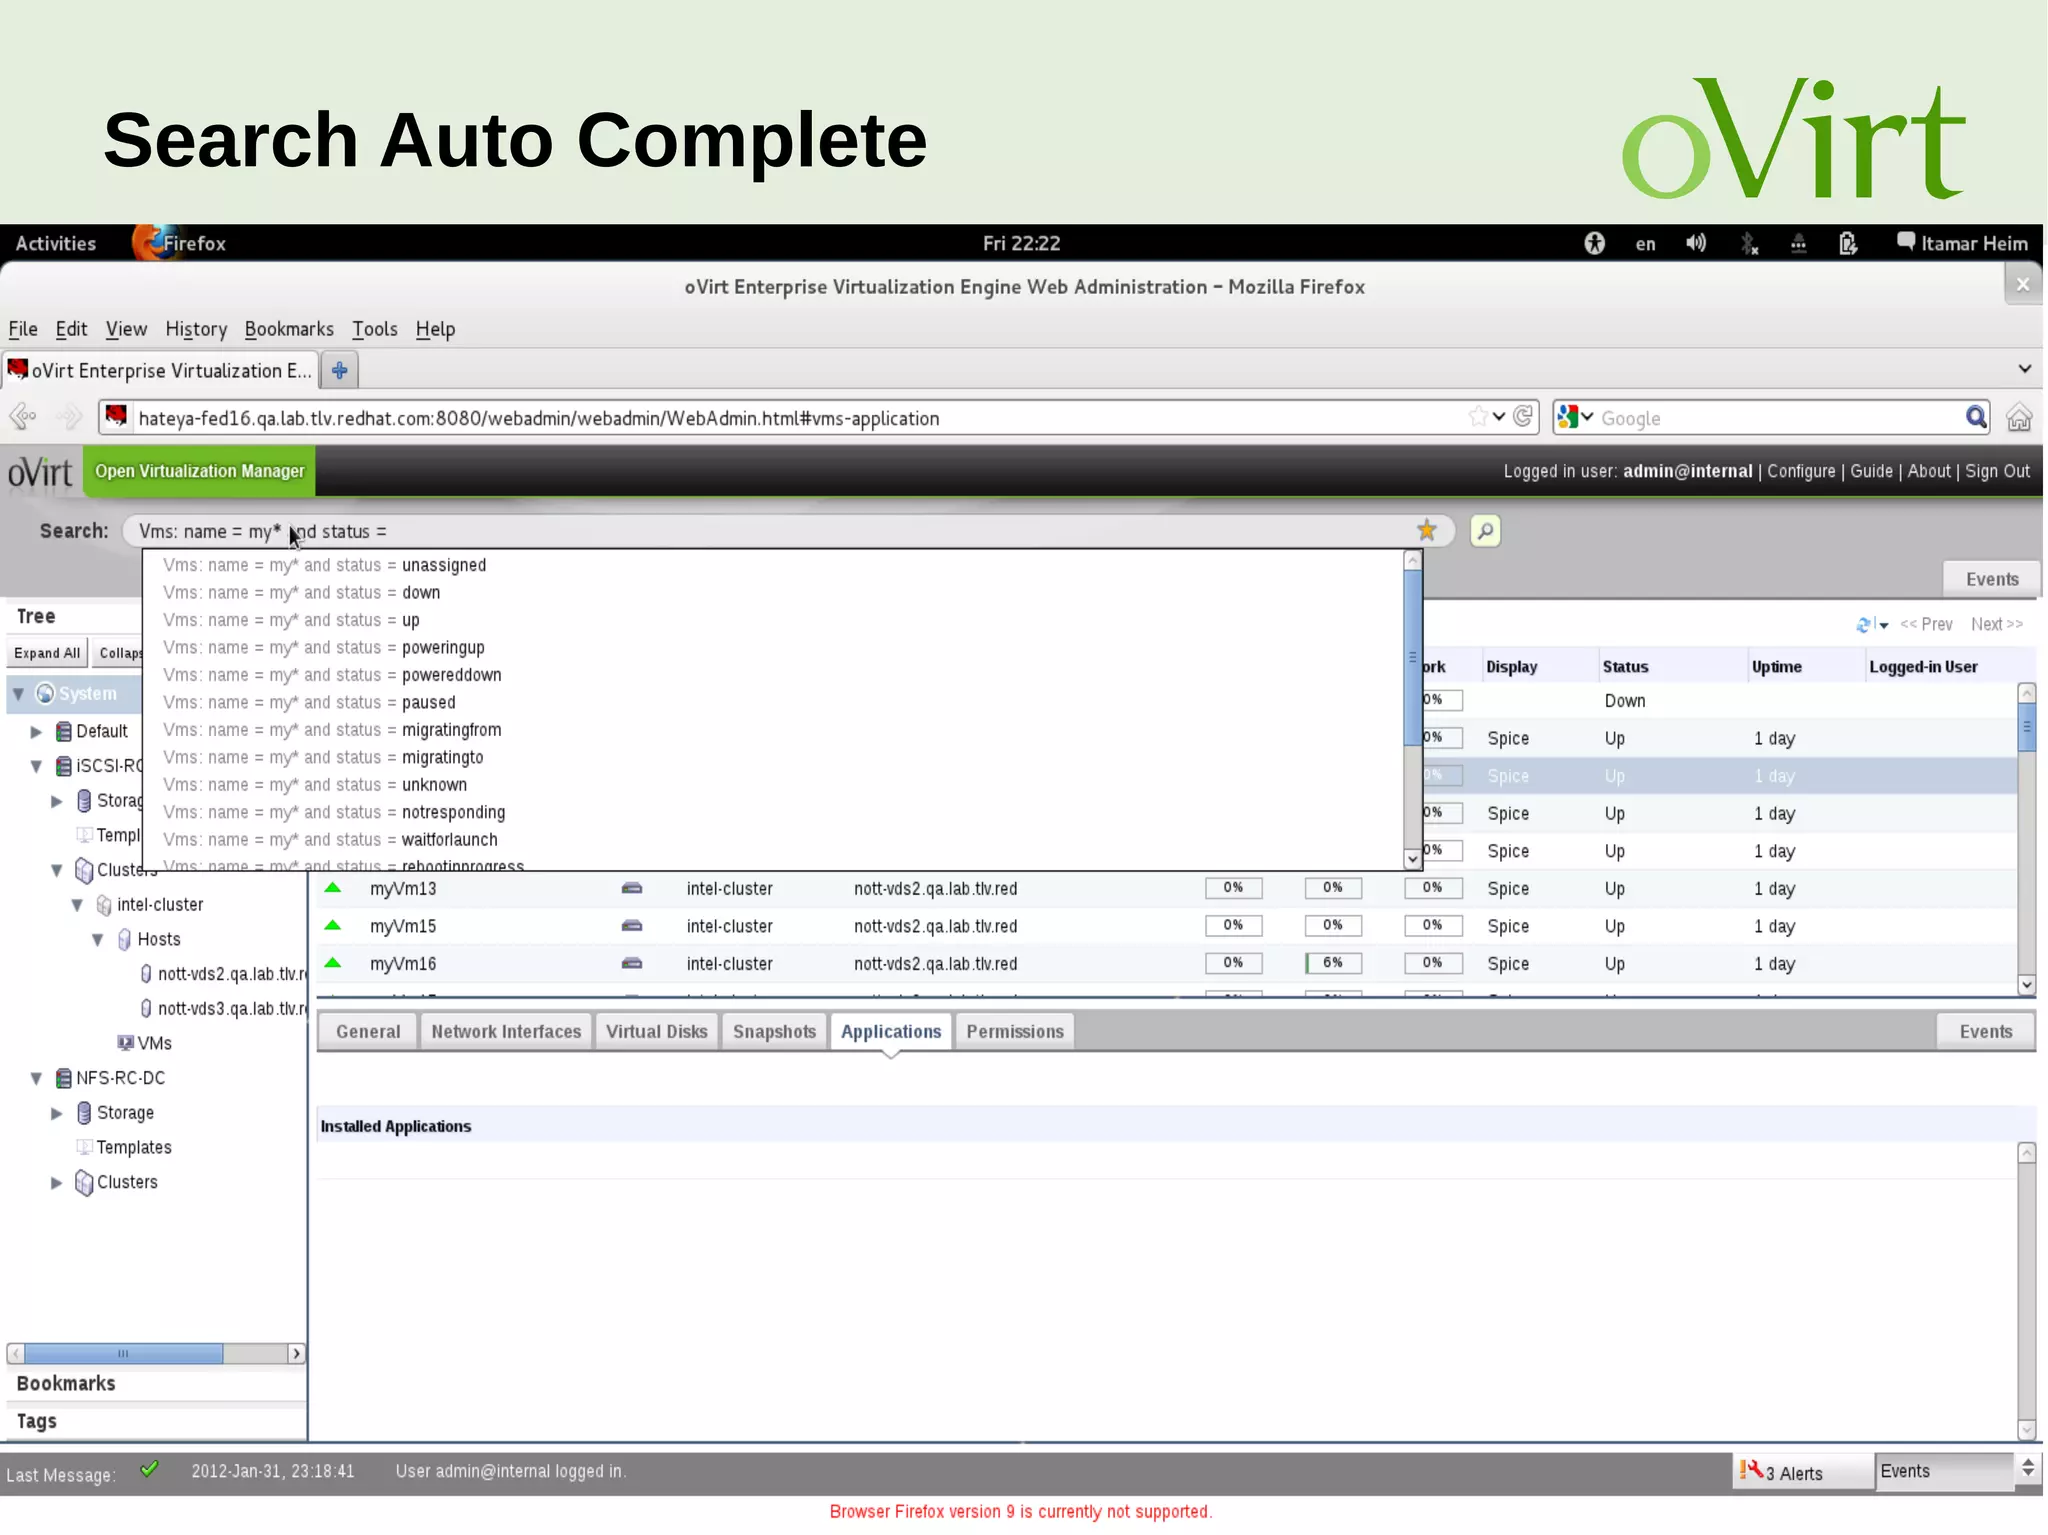The width and height of the screenshot is (2048, 1535).
Task: Collapse the System tree node
Action: (18, 693)
